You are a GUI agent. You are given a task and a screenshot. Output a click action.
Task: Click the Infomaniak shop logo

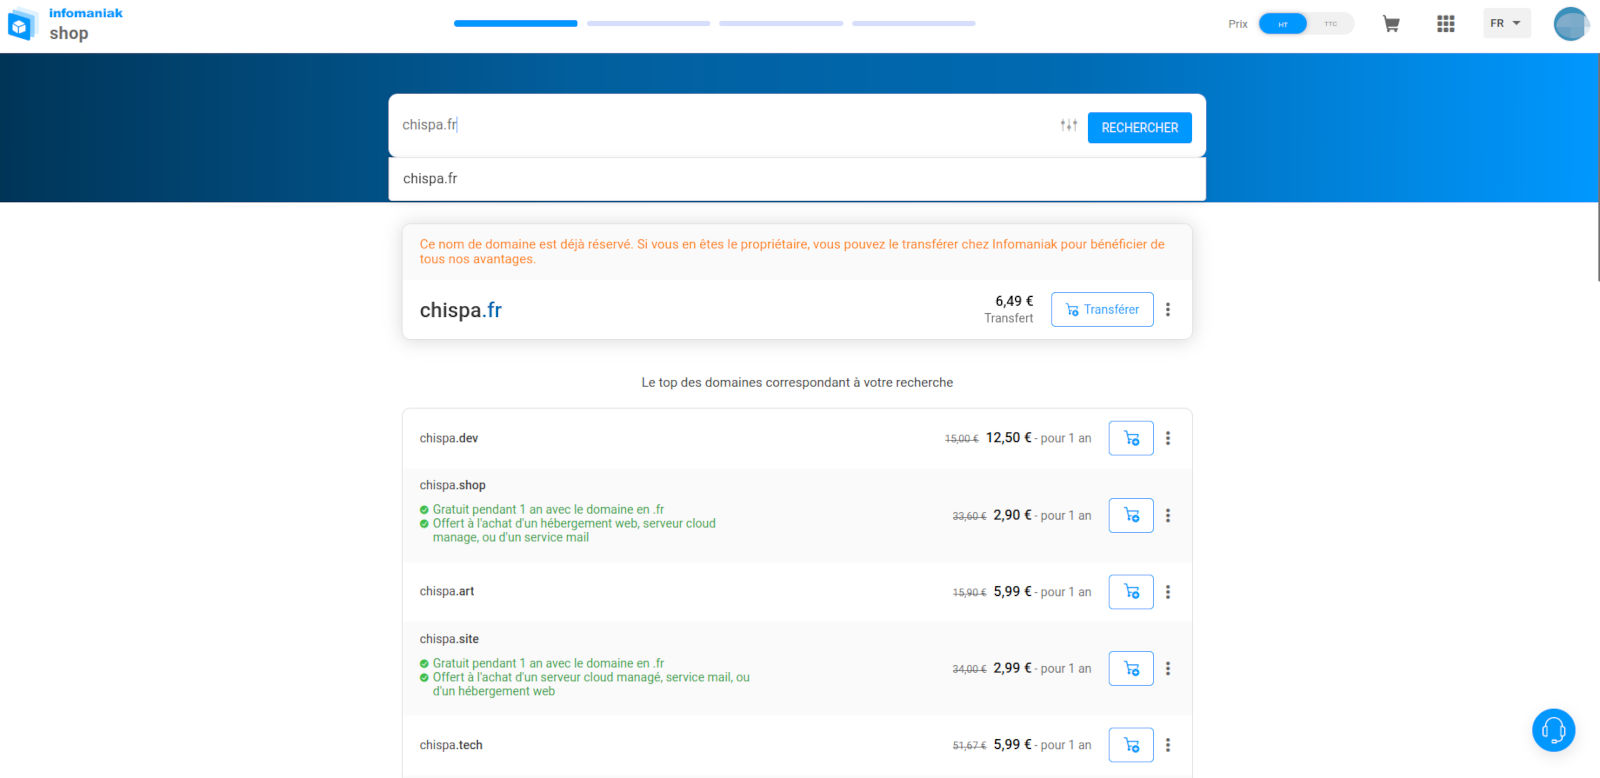coord(66,24)
